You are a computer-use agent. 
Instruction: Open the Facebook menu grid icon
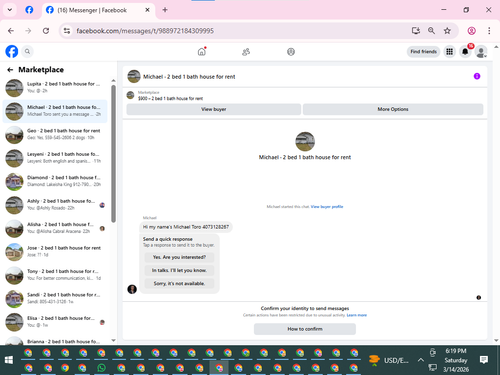[449, 52]
